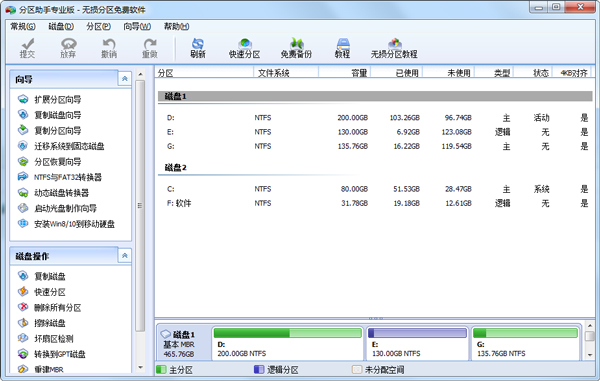
Task: Click the 刷新 refresh toolbar icon
Action: (198, 48)
